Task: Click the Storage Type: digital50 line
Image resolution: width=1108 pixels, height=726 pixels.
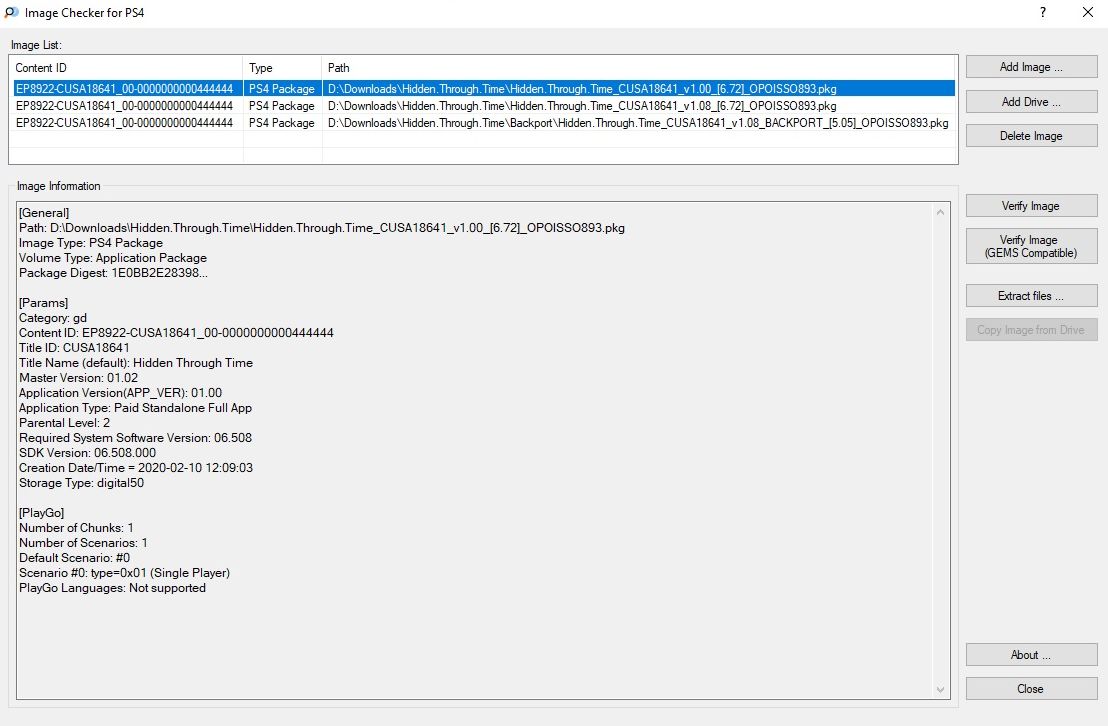Action: 81,483
